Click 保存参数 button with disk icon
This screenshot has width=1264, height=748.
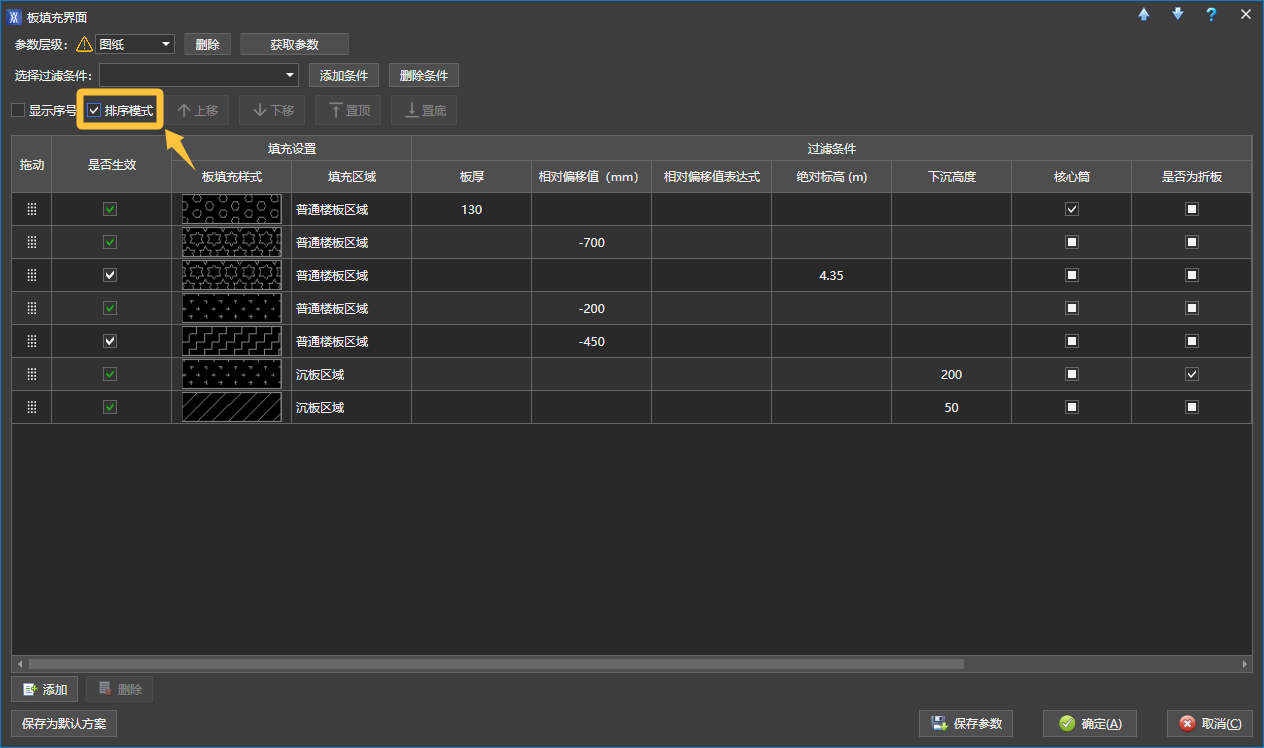(x=966, y=723)
